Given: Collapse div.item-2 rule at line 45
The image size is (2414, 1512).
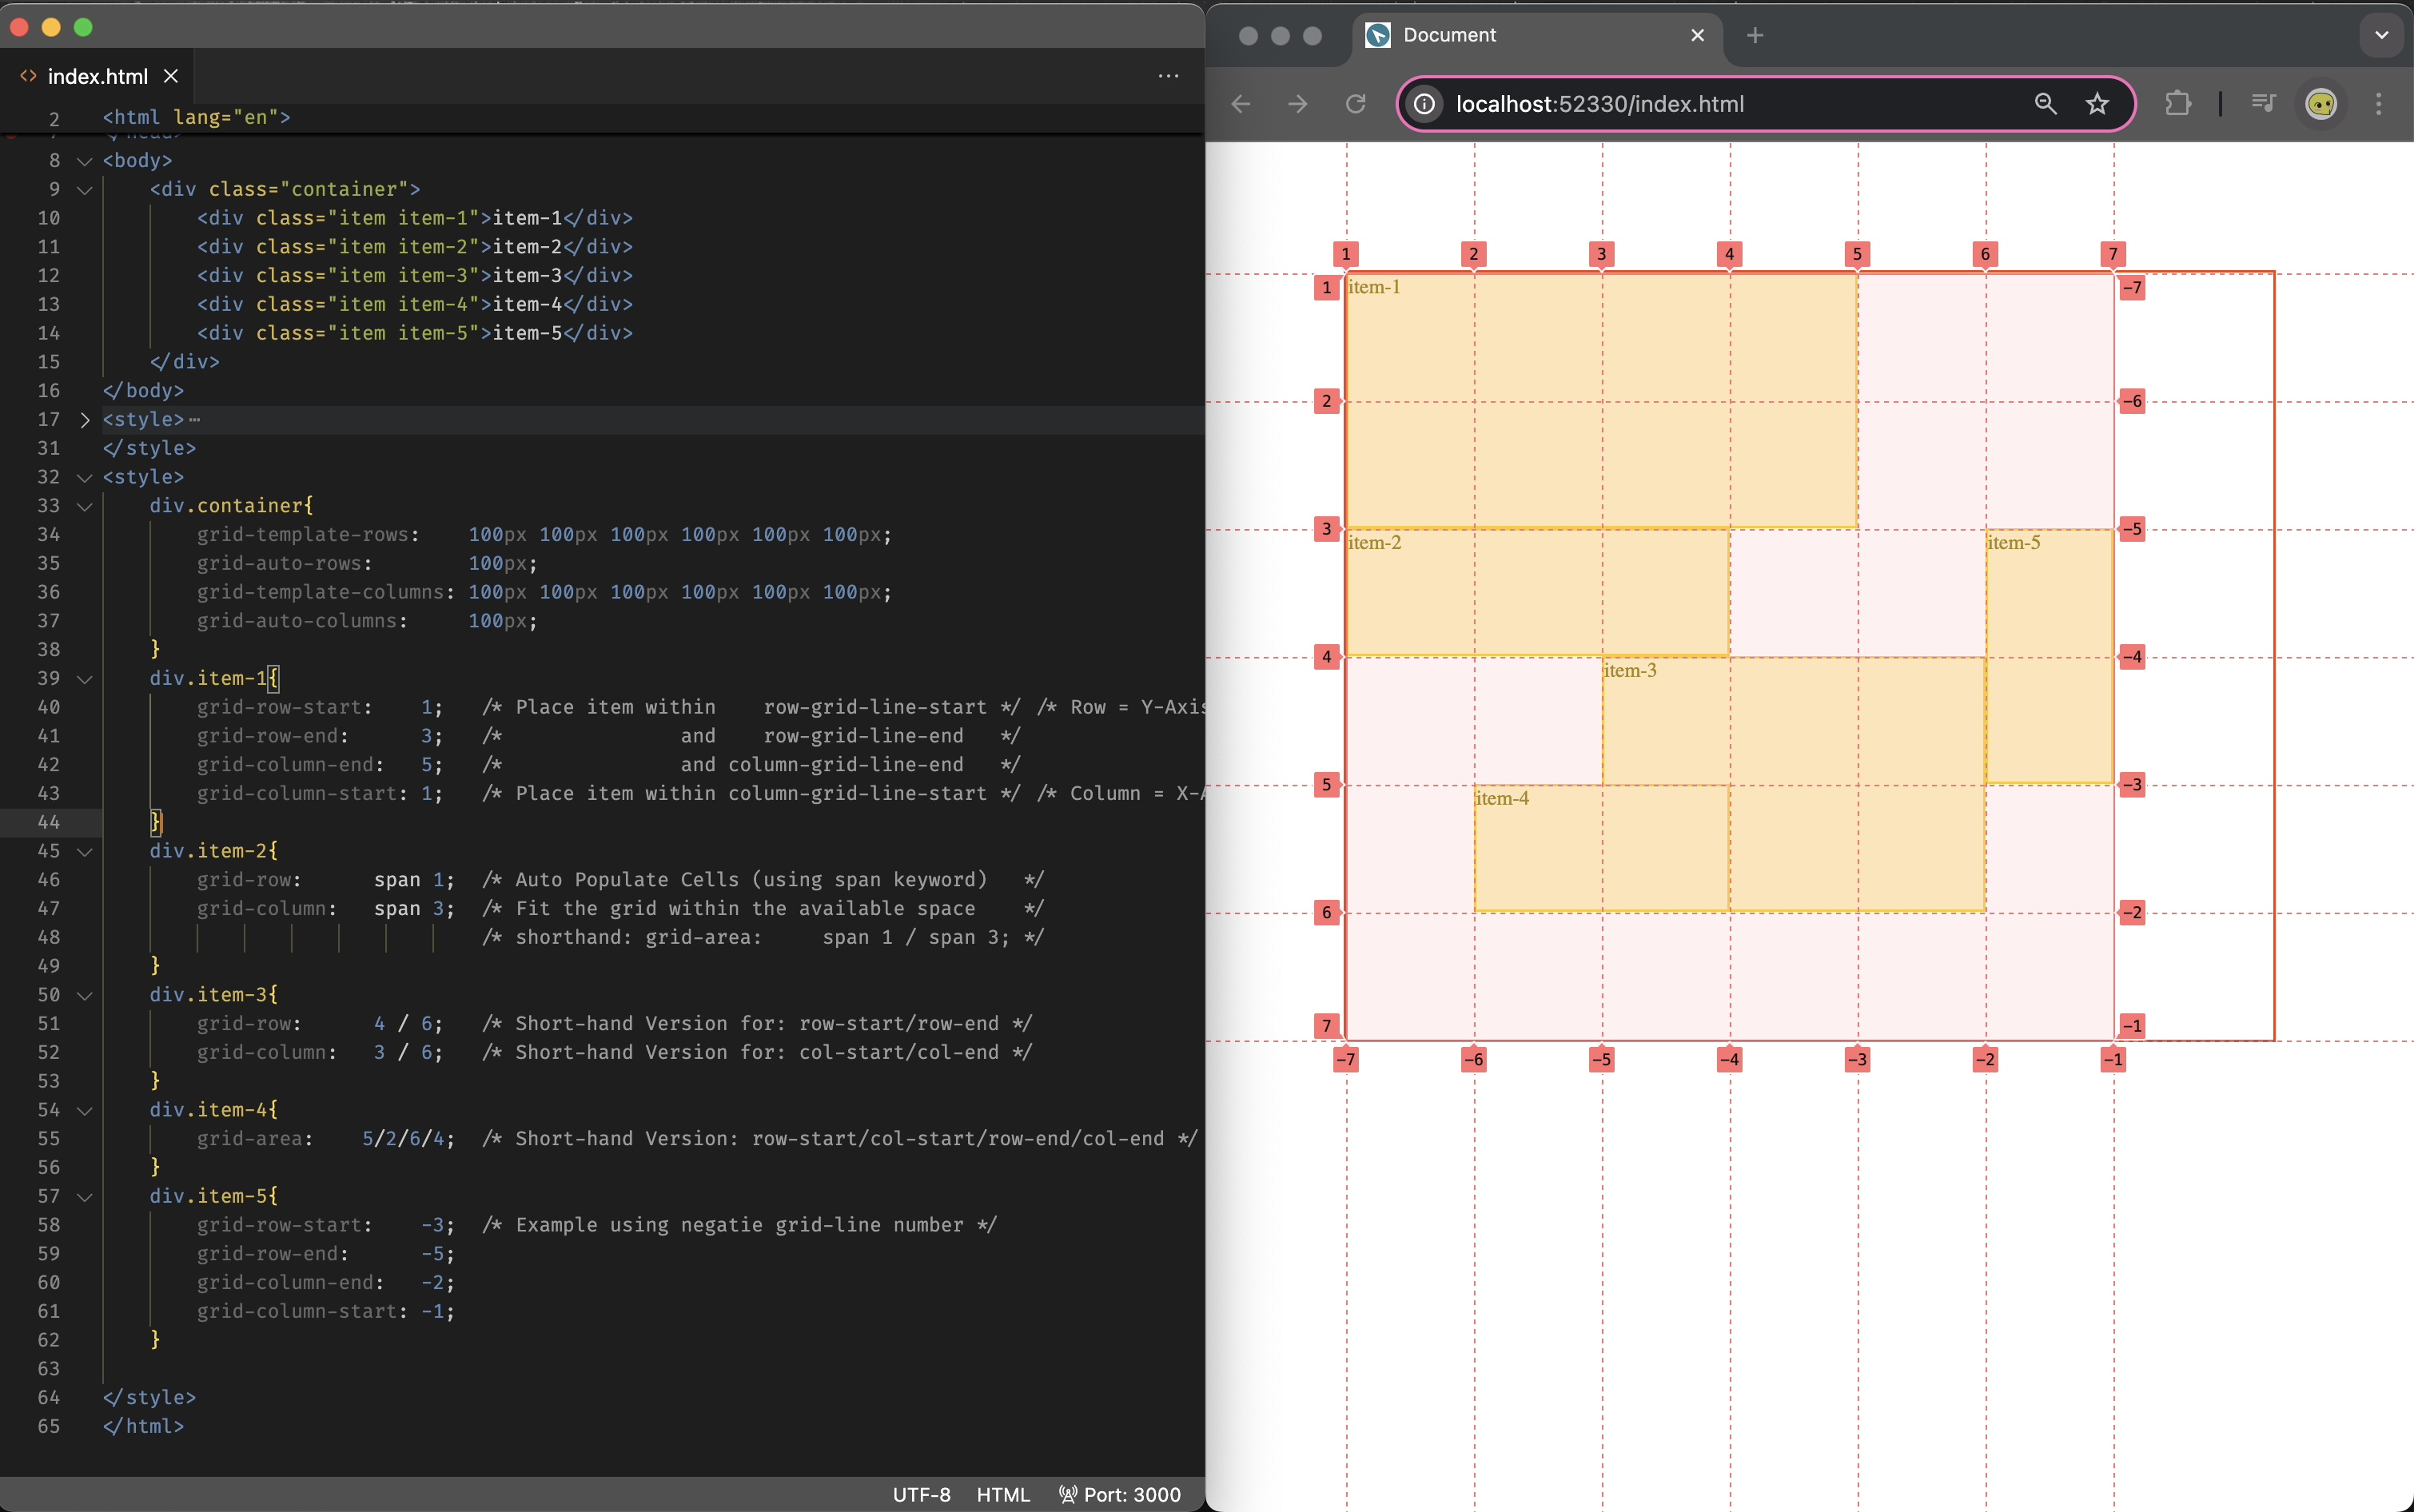Looking at the screenshot, I should 85,852.
